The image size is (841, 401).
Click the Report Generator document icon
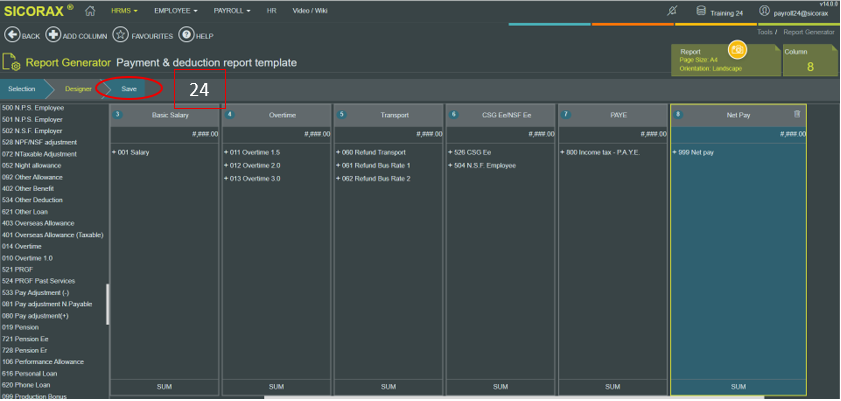(x=11, y=62)
